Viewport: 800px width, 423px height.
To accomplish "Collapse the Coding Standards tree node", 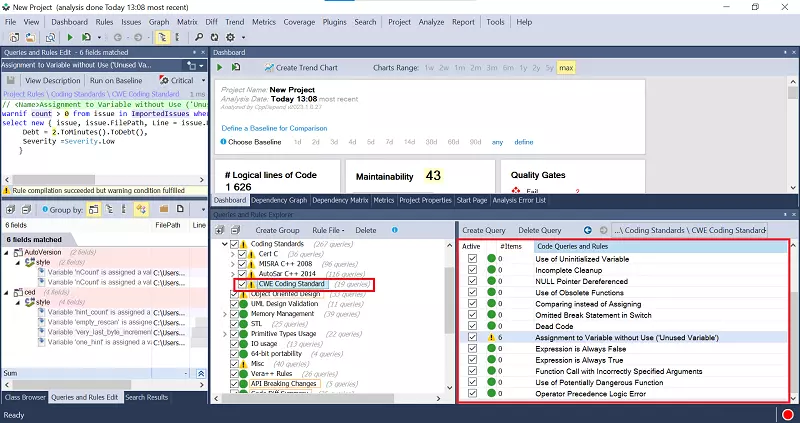I will tap(224, 244).
